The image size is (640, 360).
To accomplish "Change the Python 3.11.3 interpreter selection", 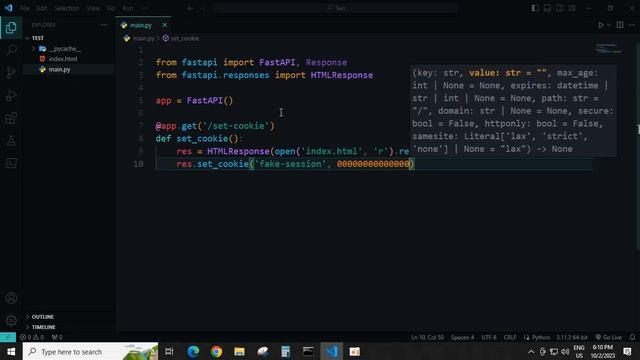I will tap(571, 337).
